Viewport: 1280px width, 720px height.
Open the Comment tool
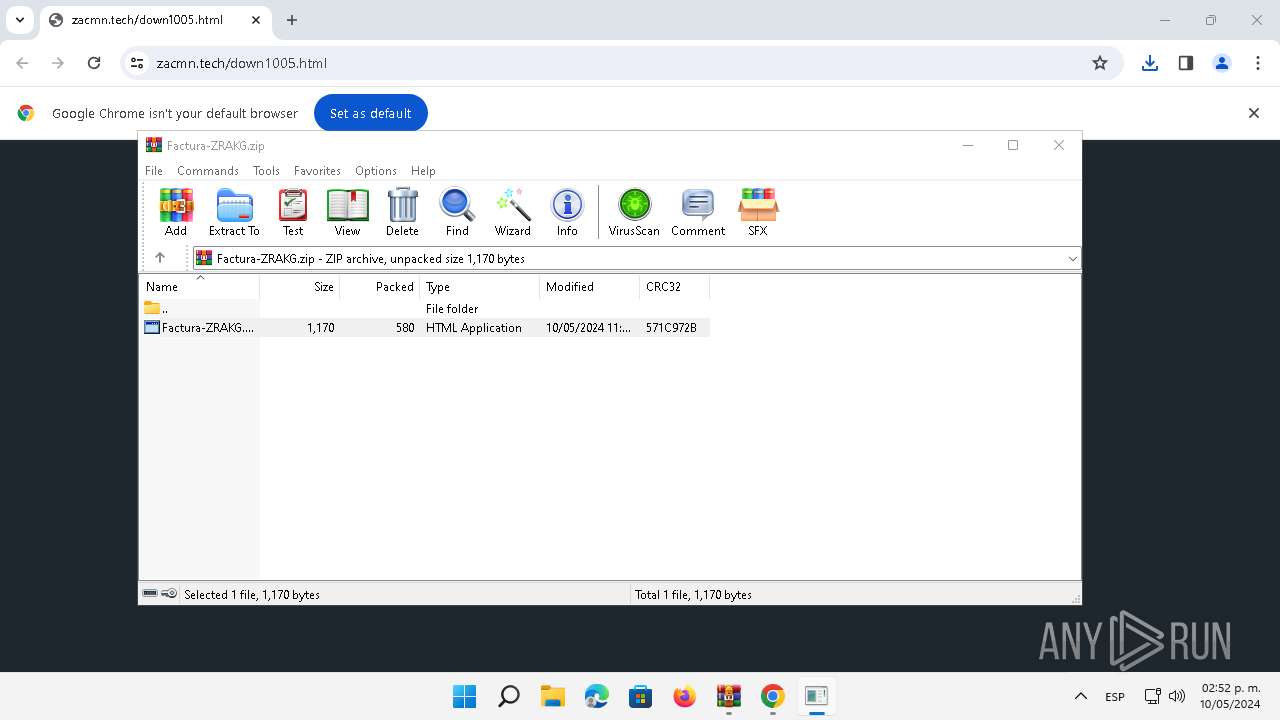click(698, 212)
